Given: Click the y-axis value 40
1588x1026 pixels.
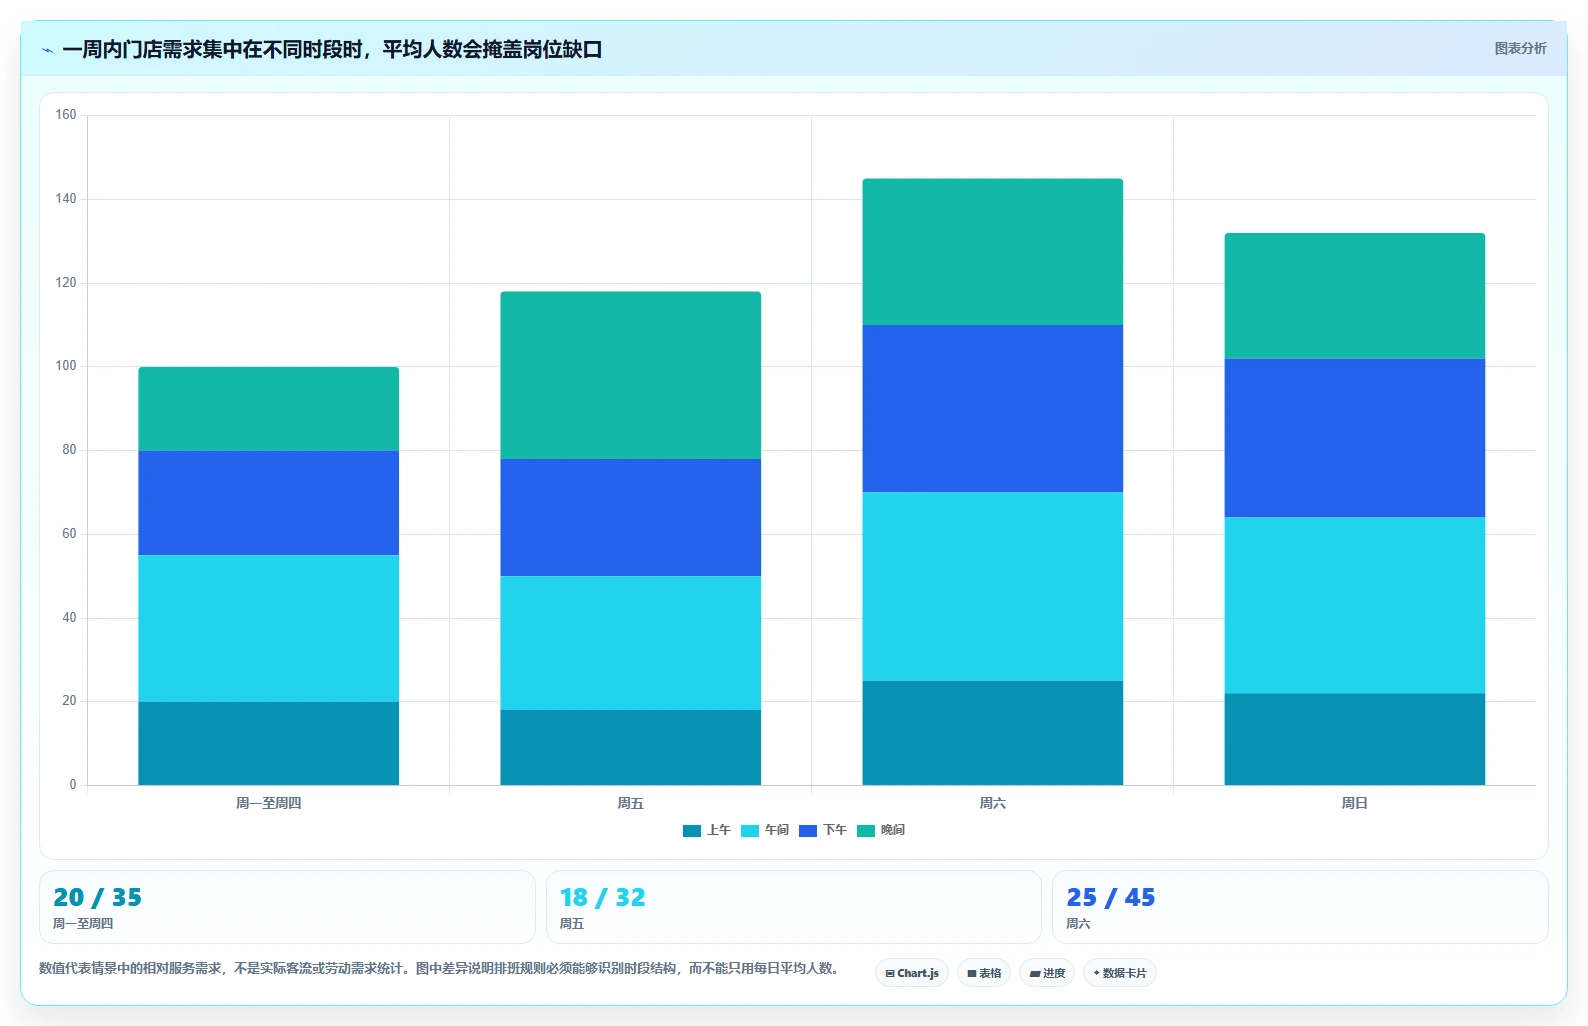Looking at the screenshot, I should 69,618.
